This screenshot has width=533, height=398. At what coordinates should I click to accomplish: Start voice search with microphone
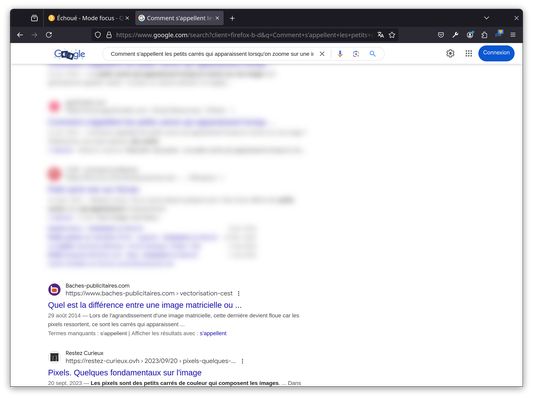pyautogui.click(x=340, y=54)
